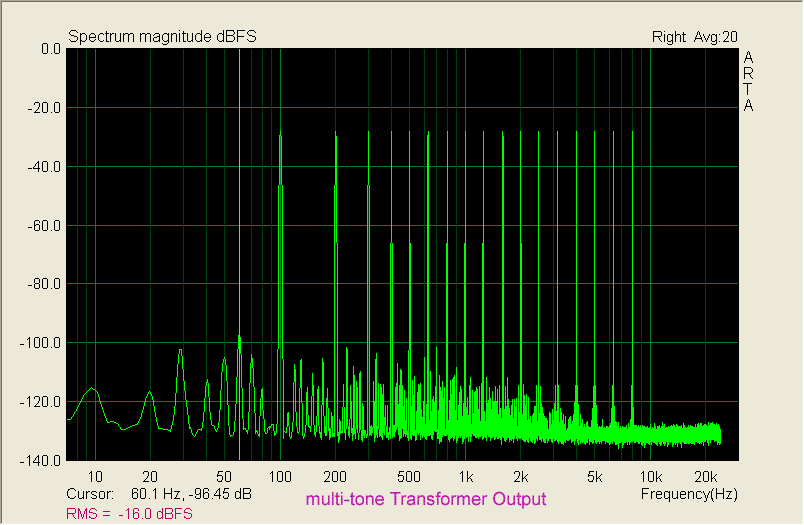Screen dimensions: 804x525
Task: Click the 'Spectrum magnitude dBFS' title text
Action: 162,37
